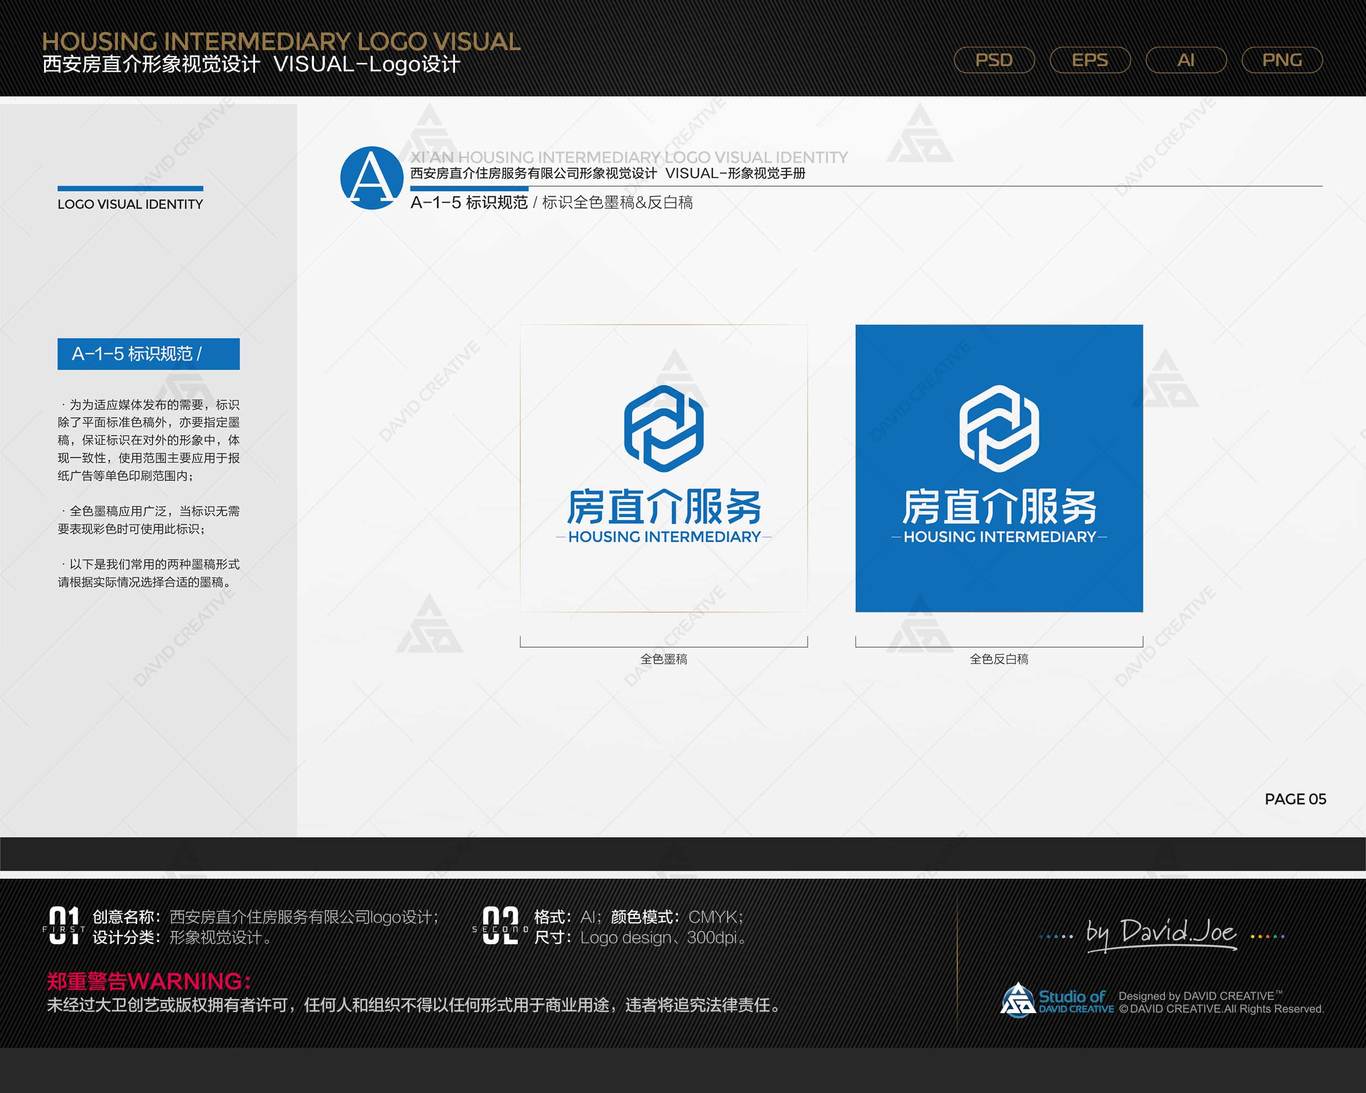Click the white '房直介服务' logo text
Image resolution: width=1366 pixels, height=1093 pixels.
click(999, 507)
